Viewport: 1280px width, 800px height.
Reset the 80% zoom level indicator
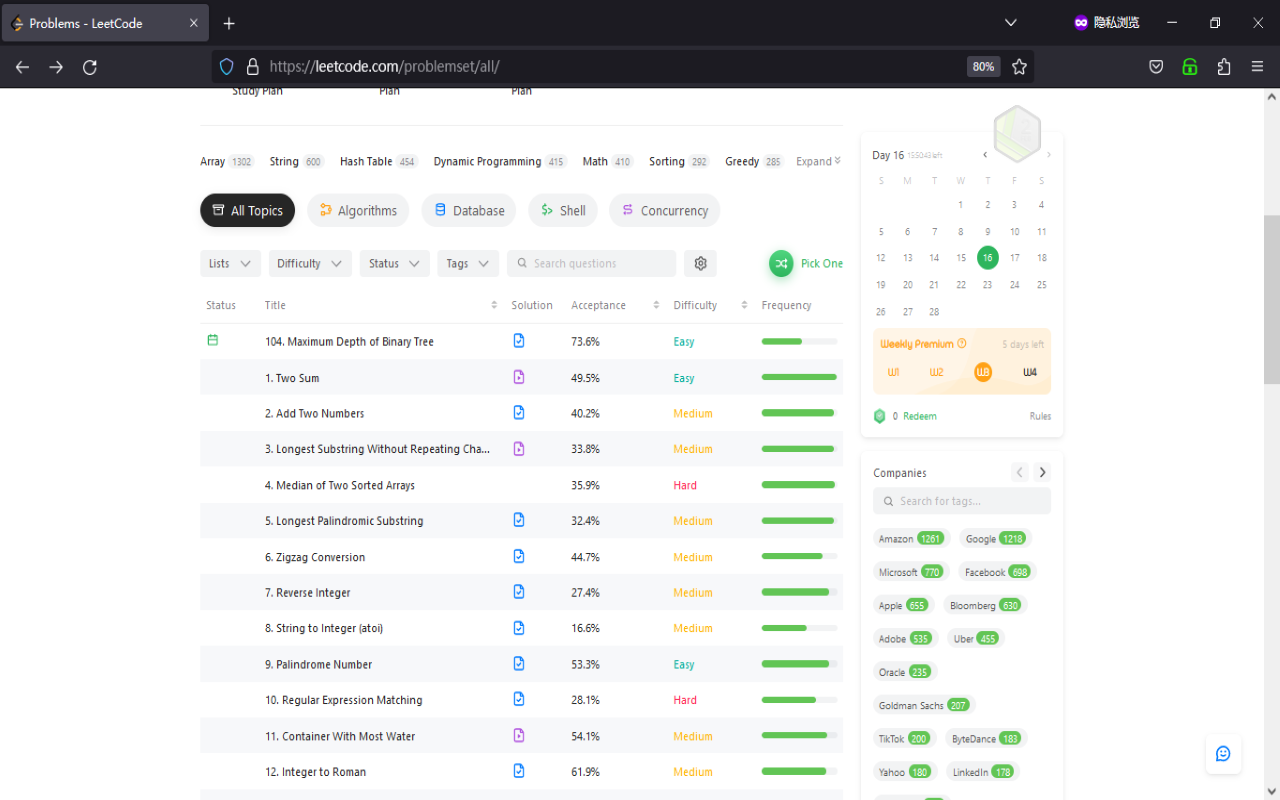pyautogui.click(x=983, y=67)
